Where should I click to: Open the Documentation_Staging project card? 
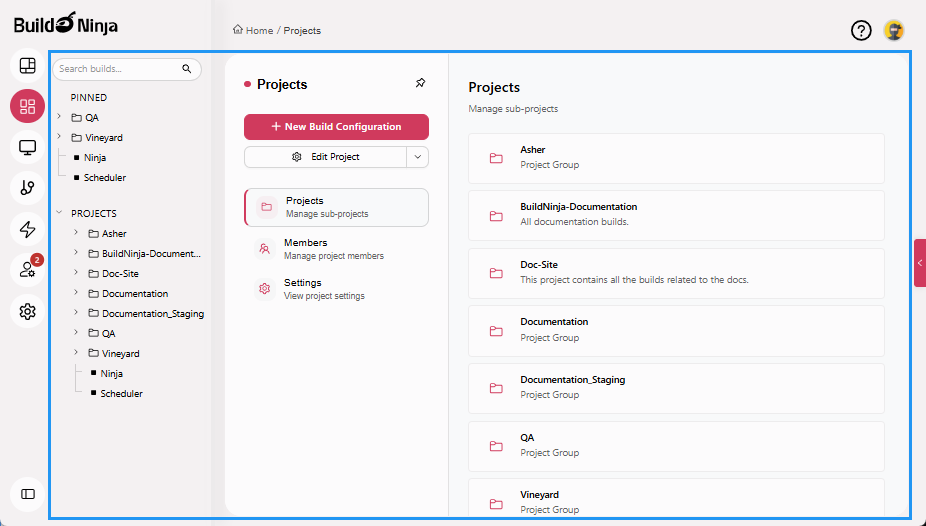pyautogui.click(x=676, y=388)
